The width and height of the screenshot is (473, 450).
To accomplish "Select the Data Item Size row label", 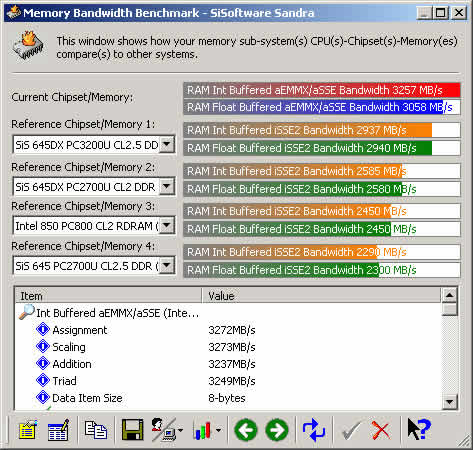I will tap(87, 398).
